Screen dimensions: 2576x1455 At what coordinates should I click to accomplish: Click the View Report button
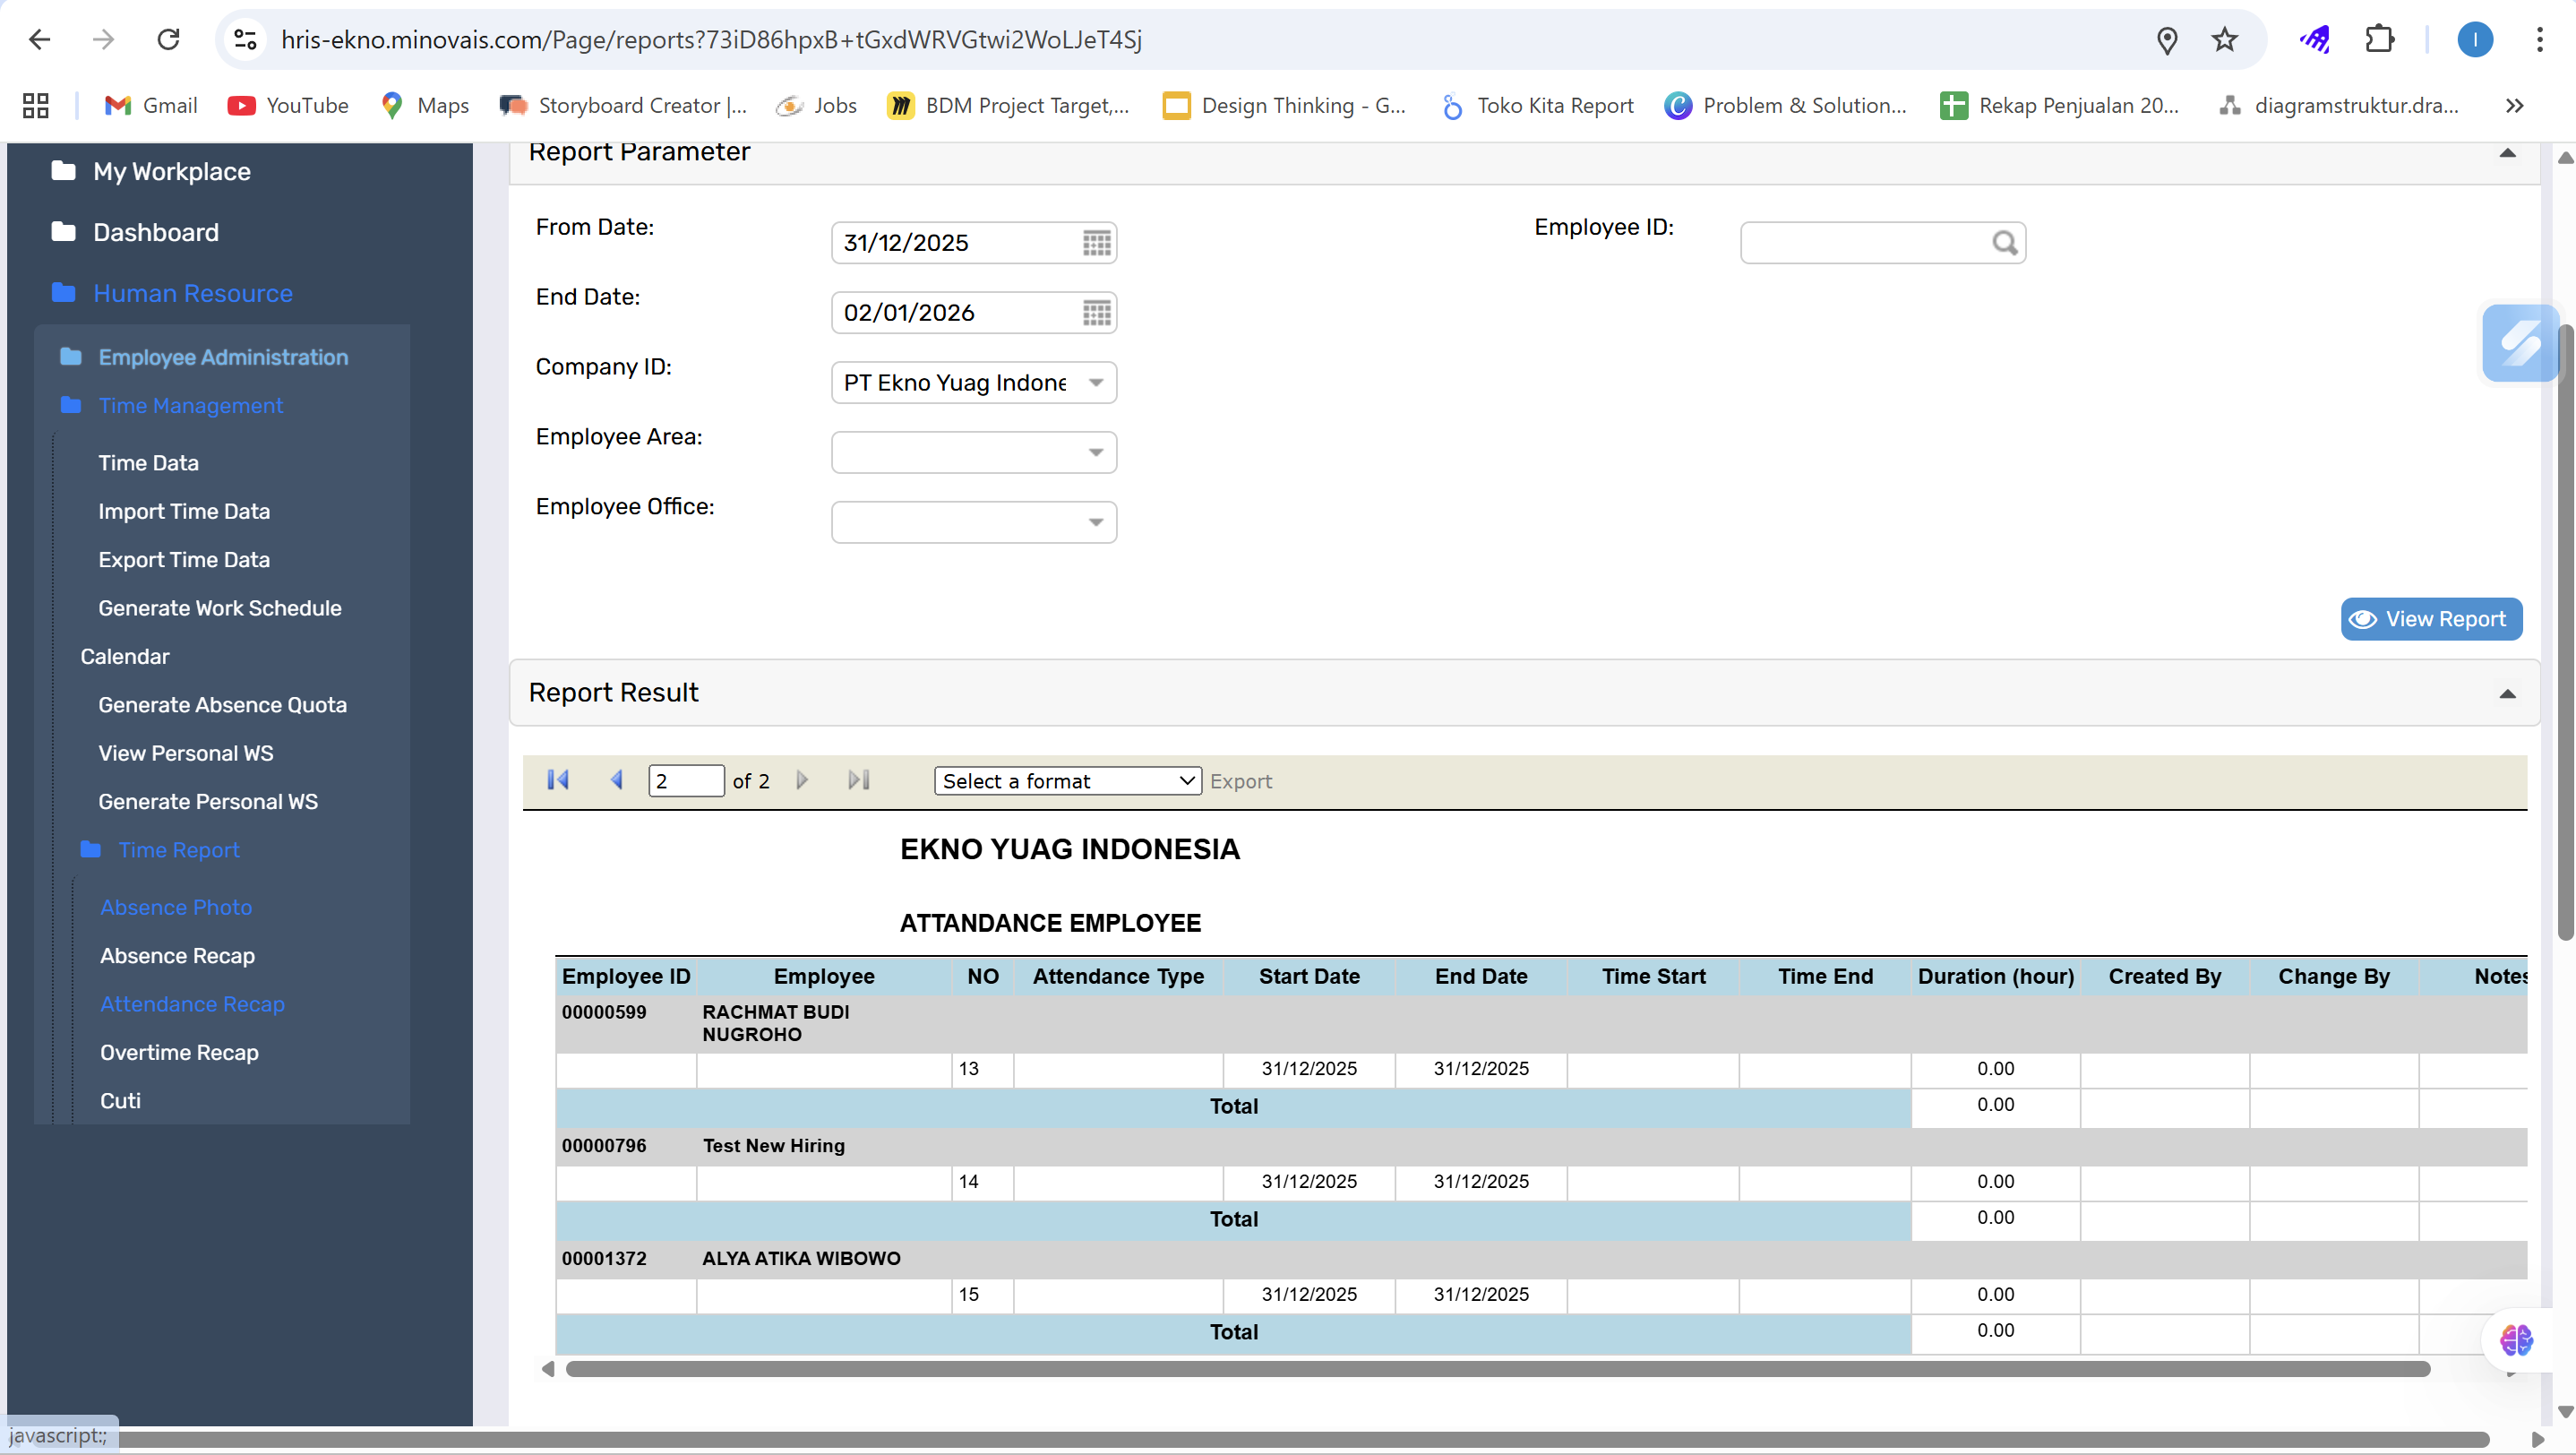click(x=2430, y=619)
